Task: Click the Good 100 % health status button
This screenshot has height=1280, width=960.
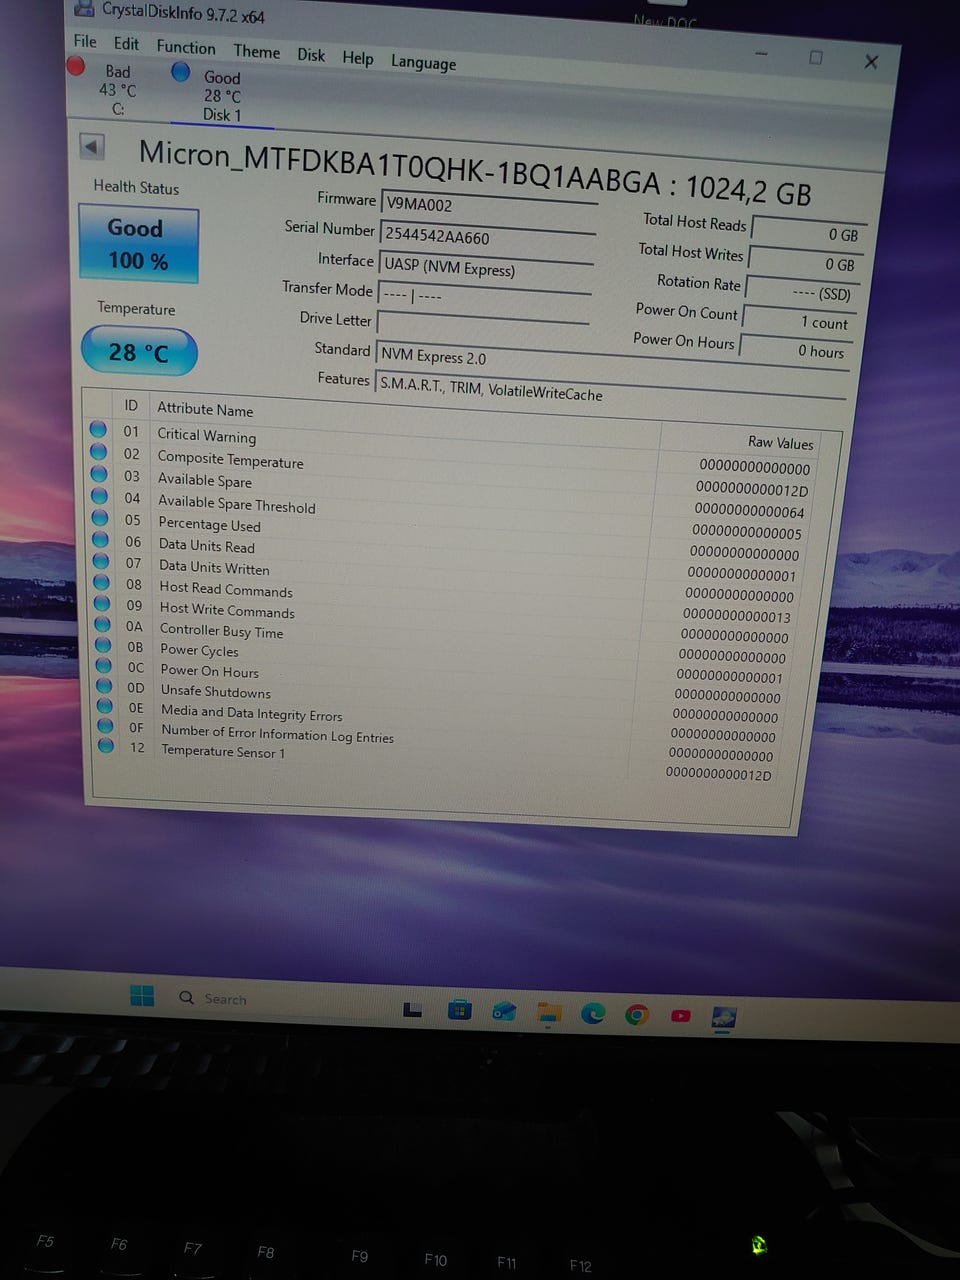Action: click(x=138, y=244)
